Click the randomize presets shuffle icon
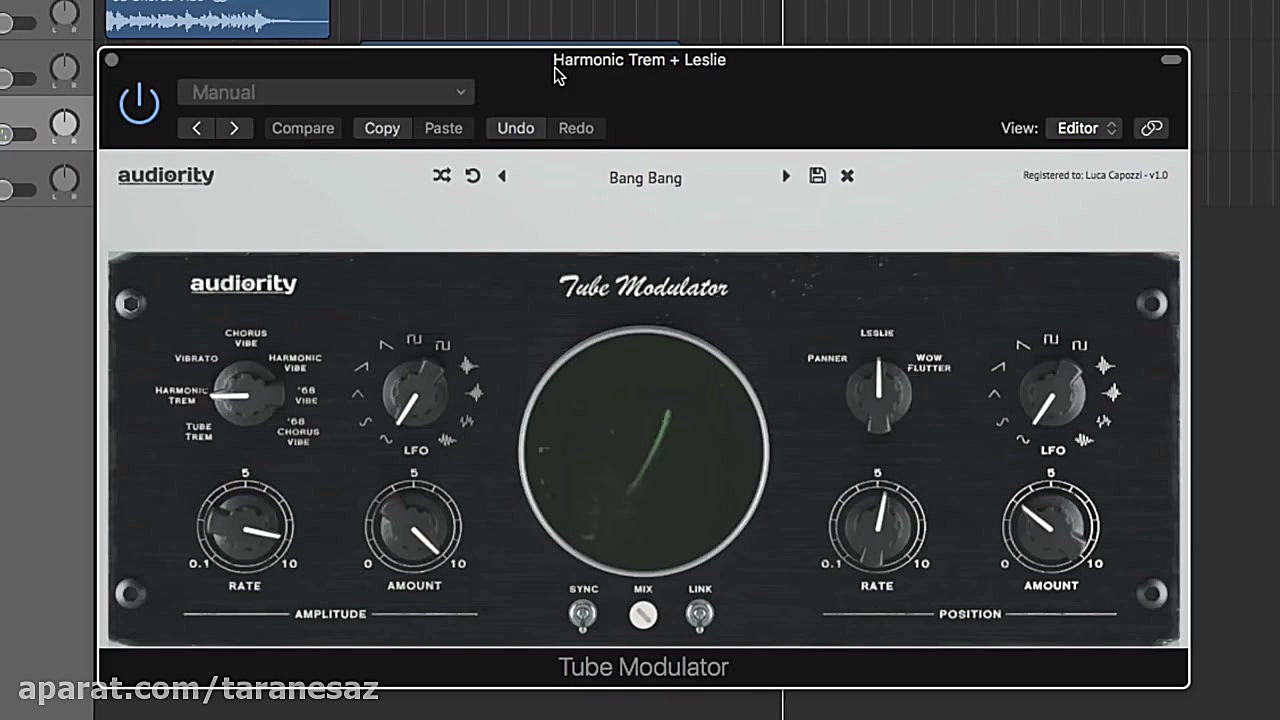Image resolution: width=1280 pixels, height=720 pixels. [x=442, y=175]
